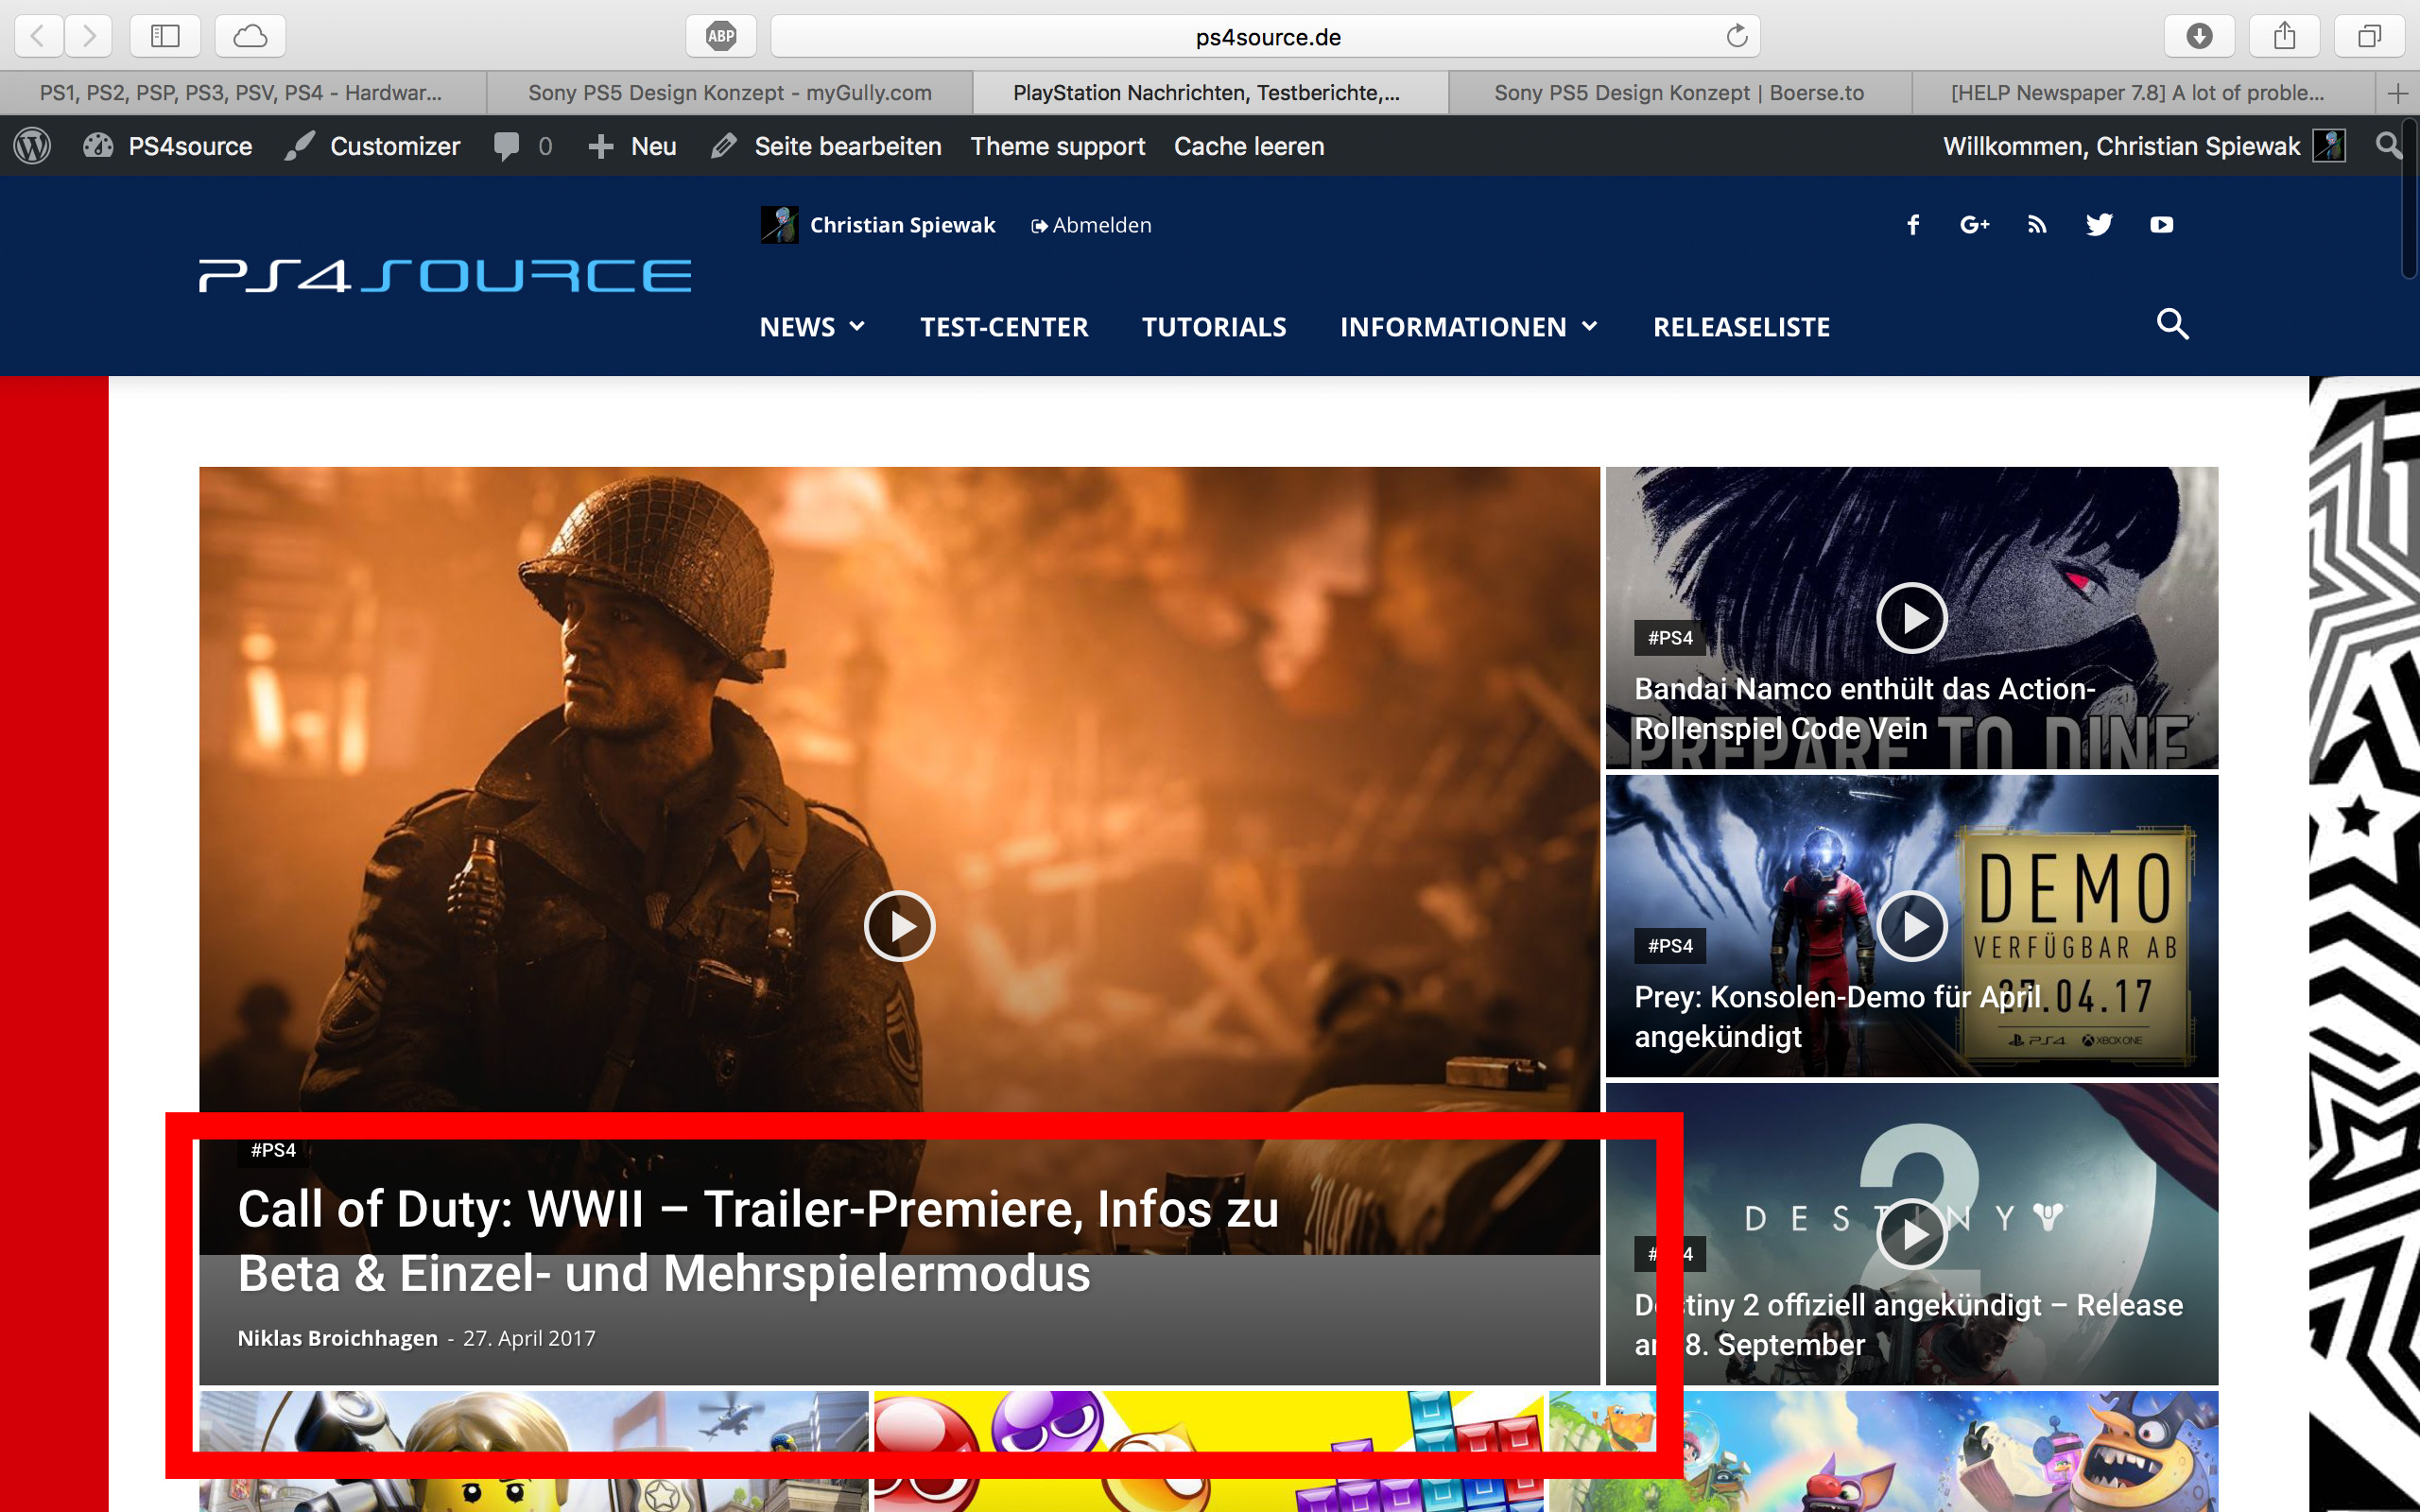
Task: Play the Code Vein video
Action: coord(1911,618)
